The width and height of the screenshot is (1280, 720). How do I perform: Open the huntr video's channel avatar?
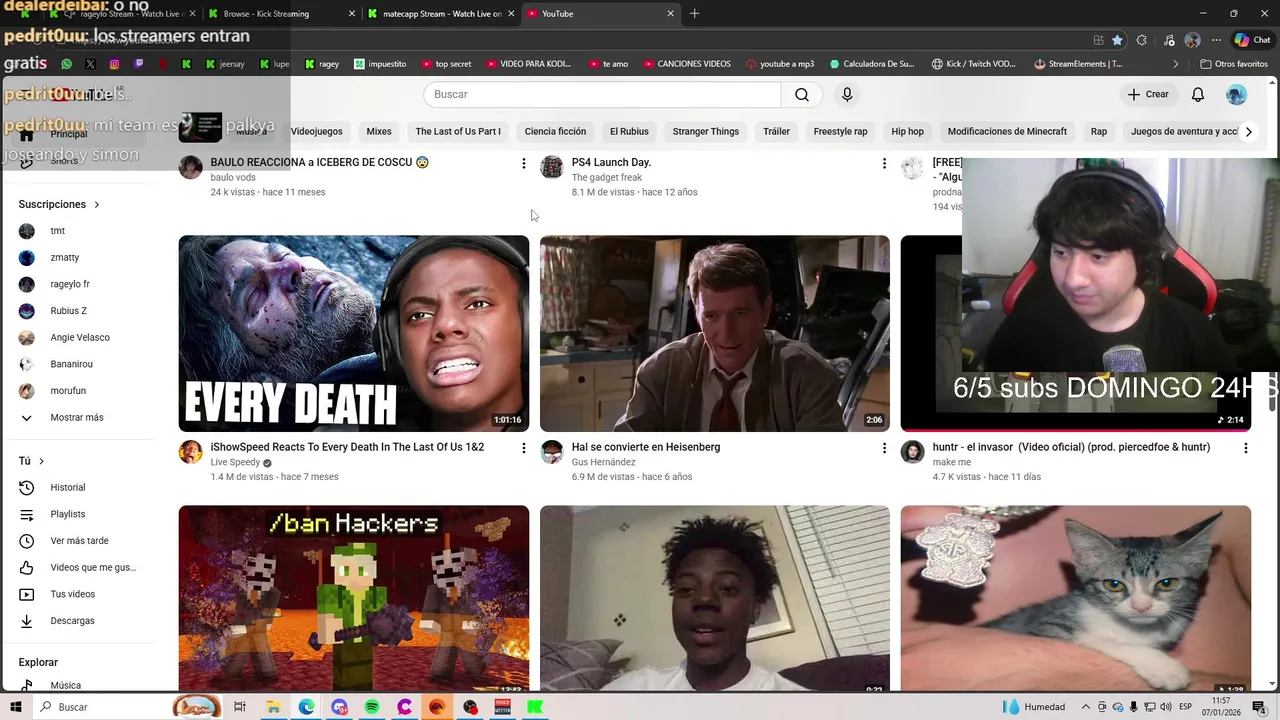[912, 452]
